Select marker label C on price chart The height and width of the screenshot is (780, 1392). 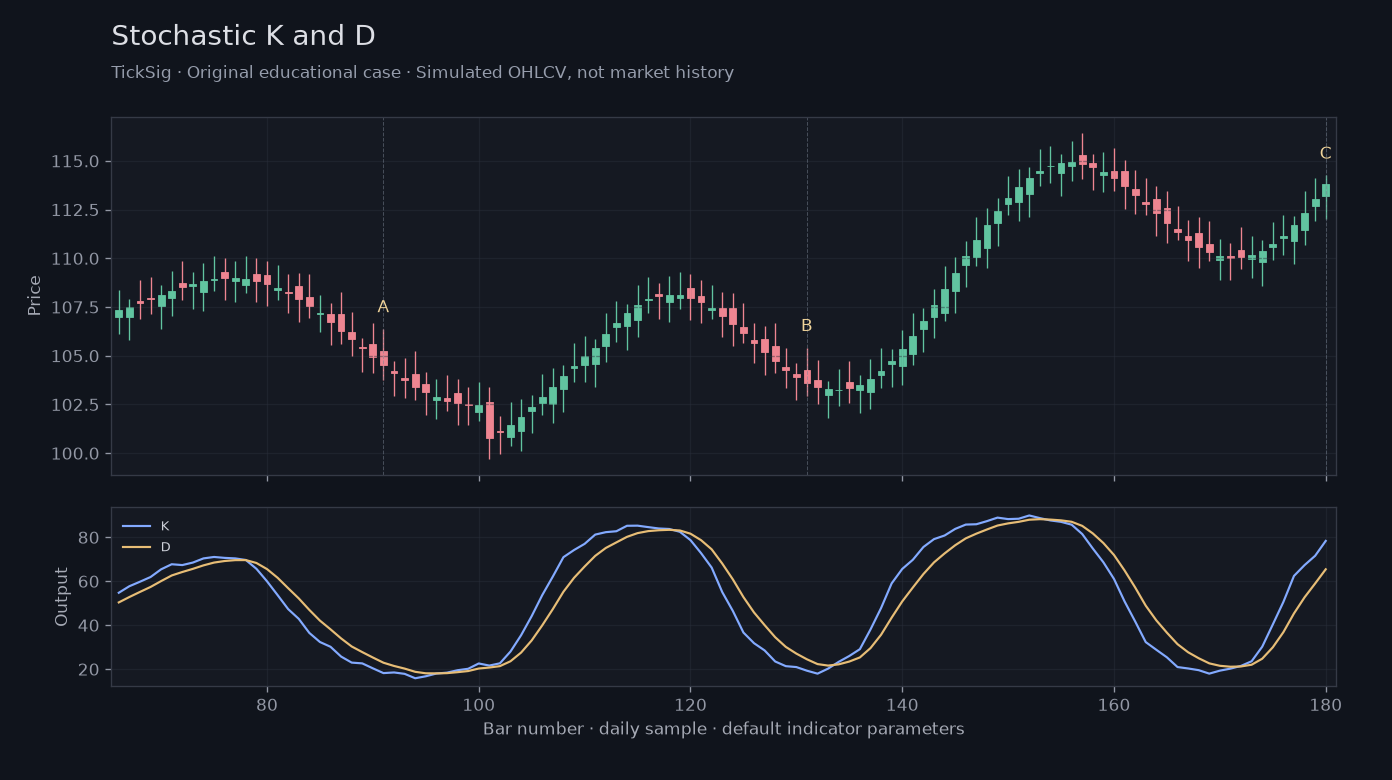pos(1325,153)
